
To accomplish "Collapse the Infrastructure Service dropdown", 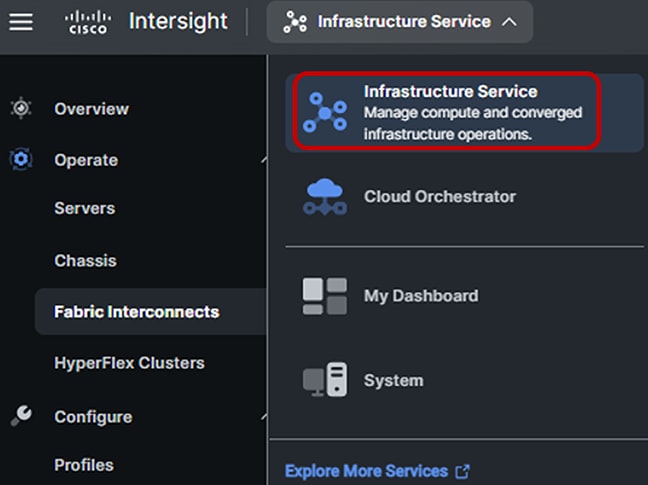I will click(400, 22).
